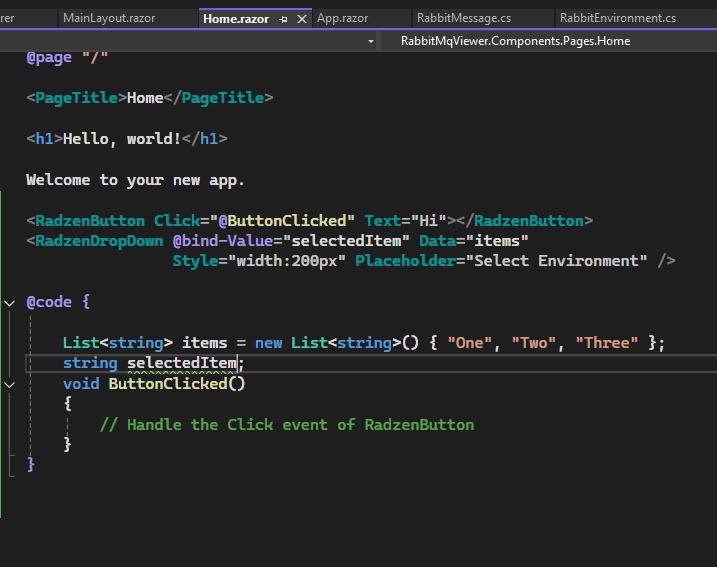
Task: Click the opening RadzenButton tag name
Action: [x=90, y=221]
